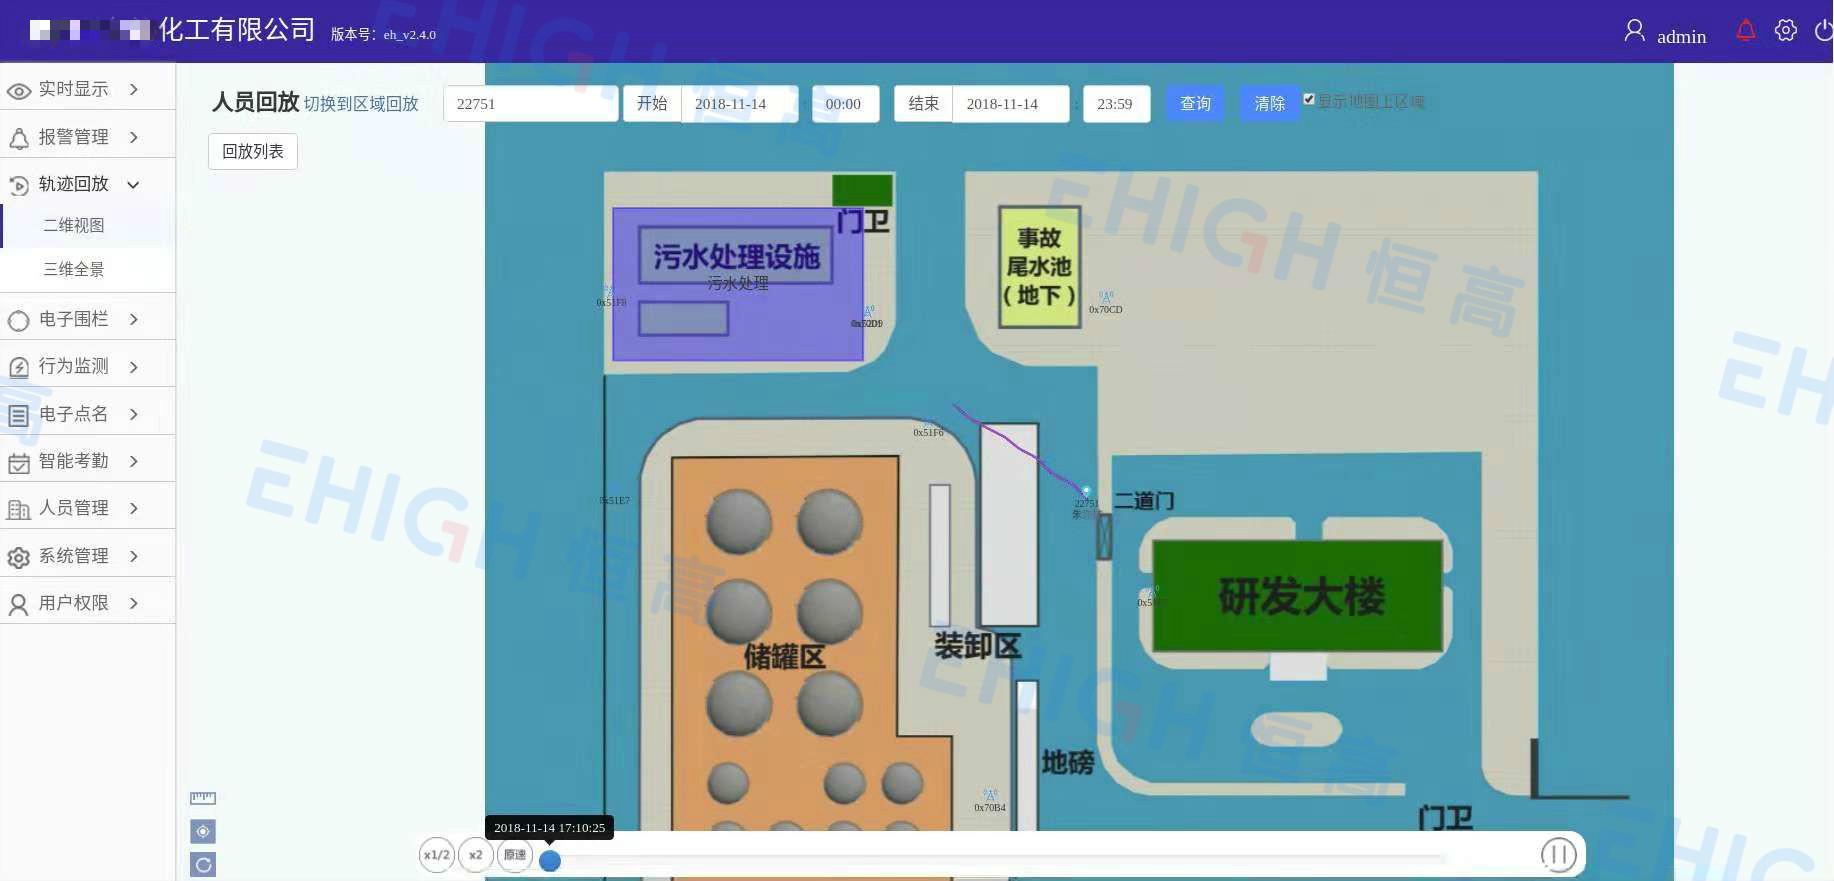Toggle the 显示地图上区域 checkbox
Image resolution: width=1834 pixels, height=881 pixels.
click(1309, 100)
